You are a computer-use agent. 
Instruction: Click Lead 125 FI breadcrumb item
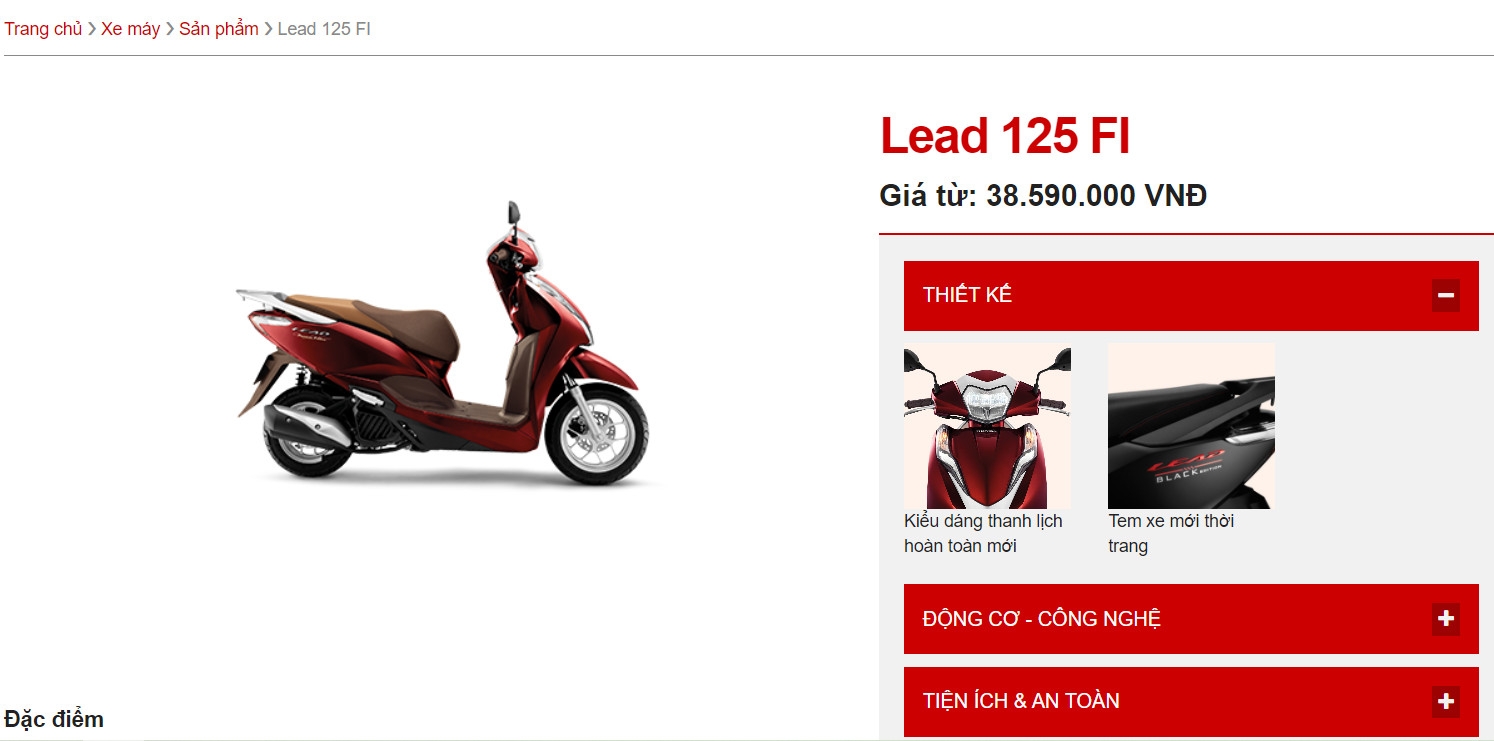tap(324, 29)
